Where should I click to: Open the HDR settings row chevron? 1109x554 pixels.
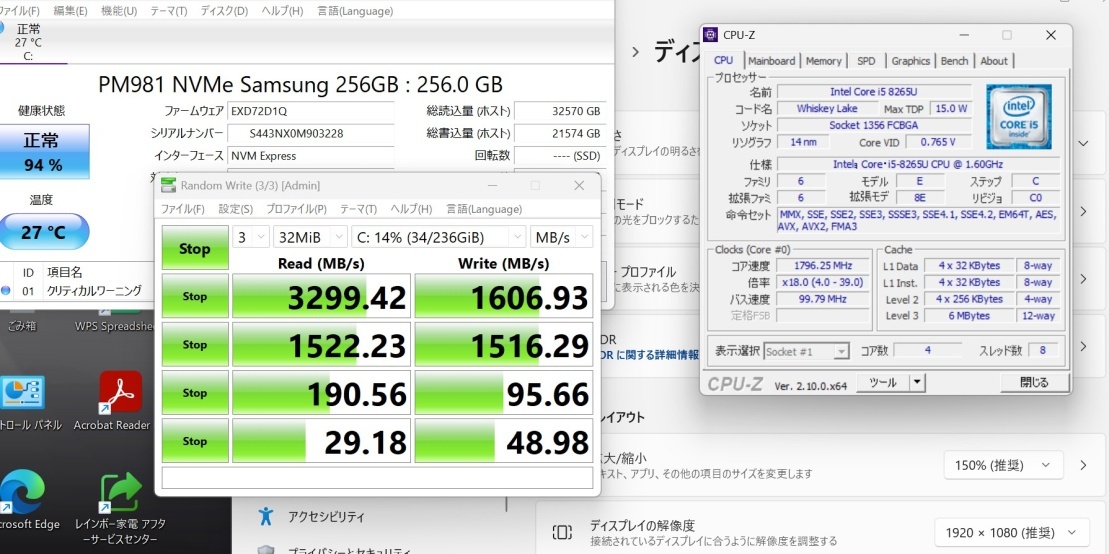point(1083,347)
